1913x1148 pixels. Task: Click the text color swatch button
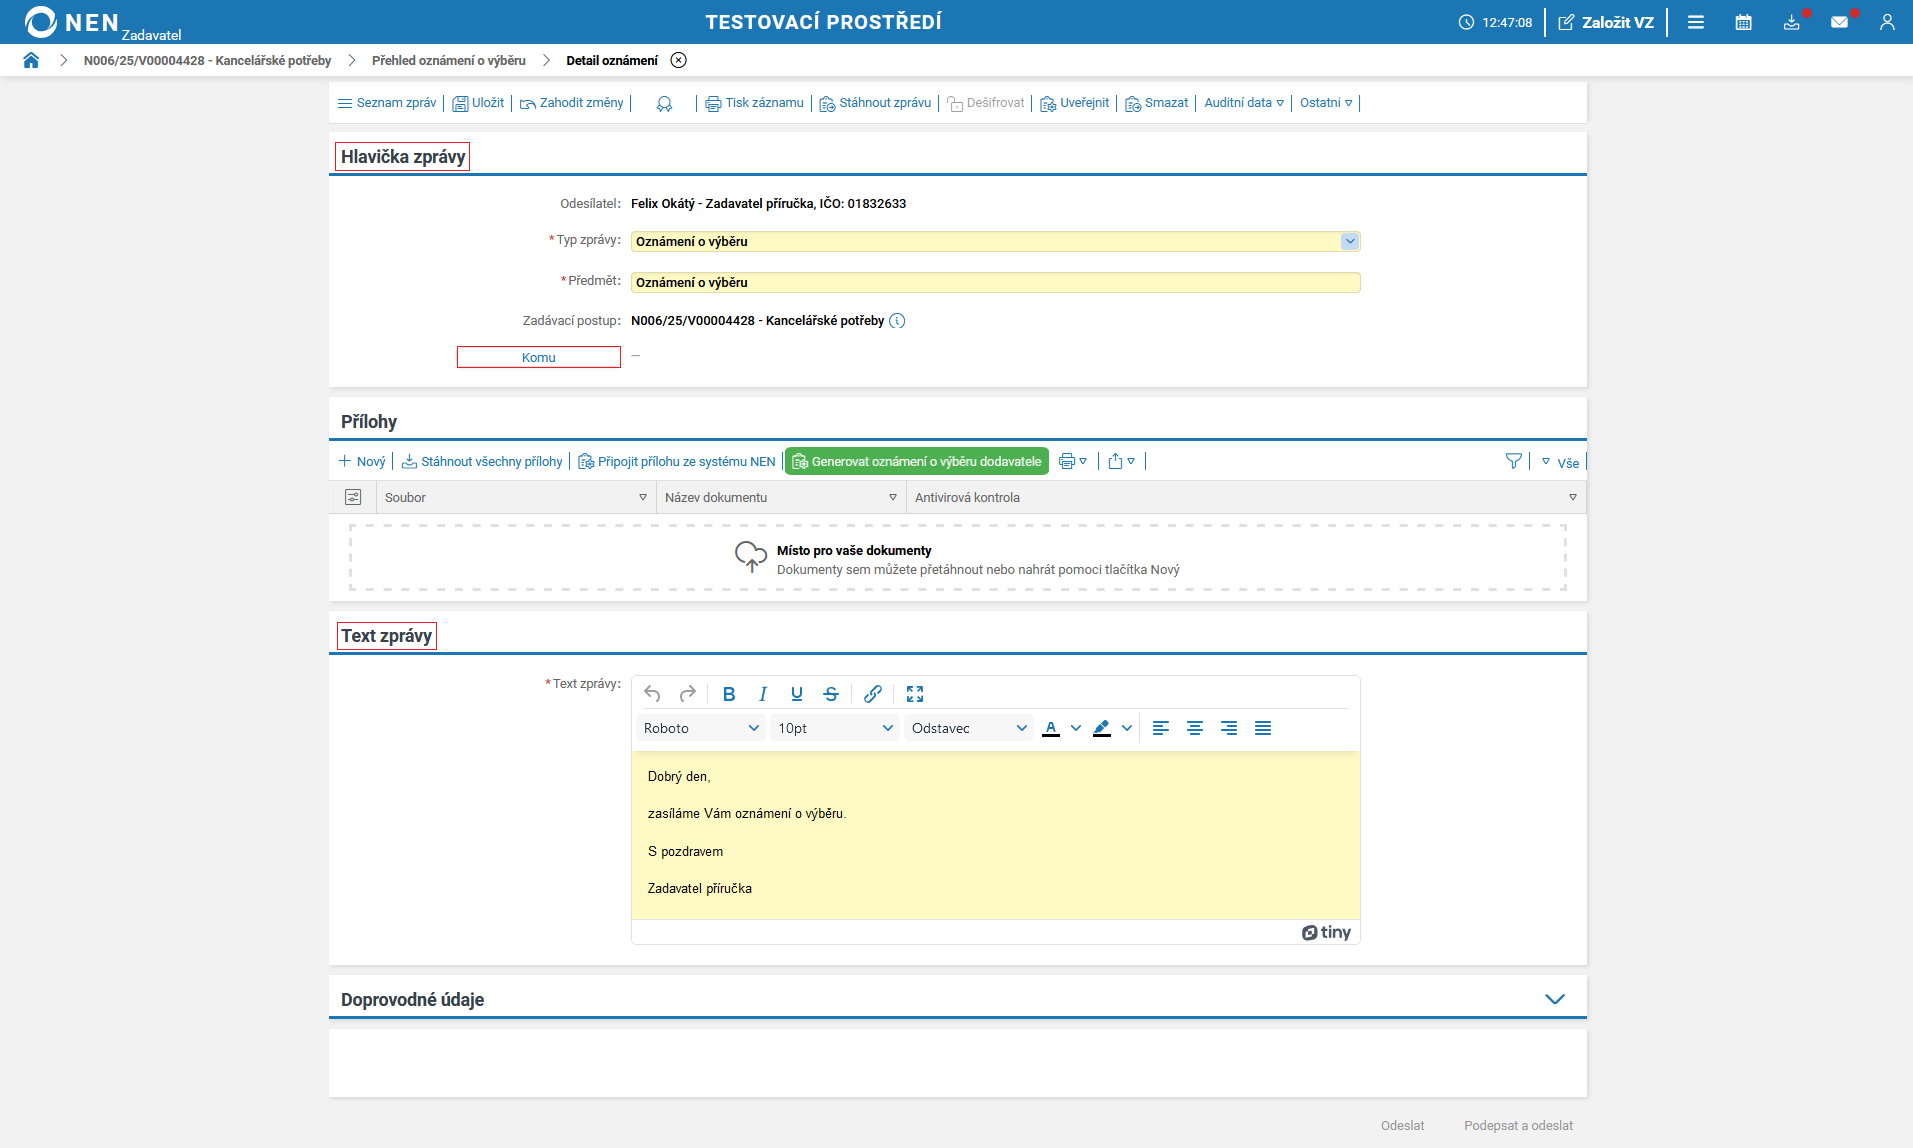click(1050, 728)
